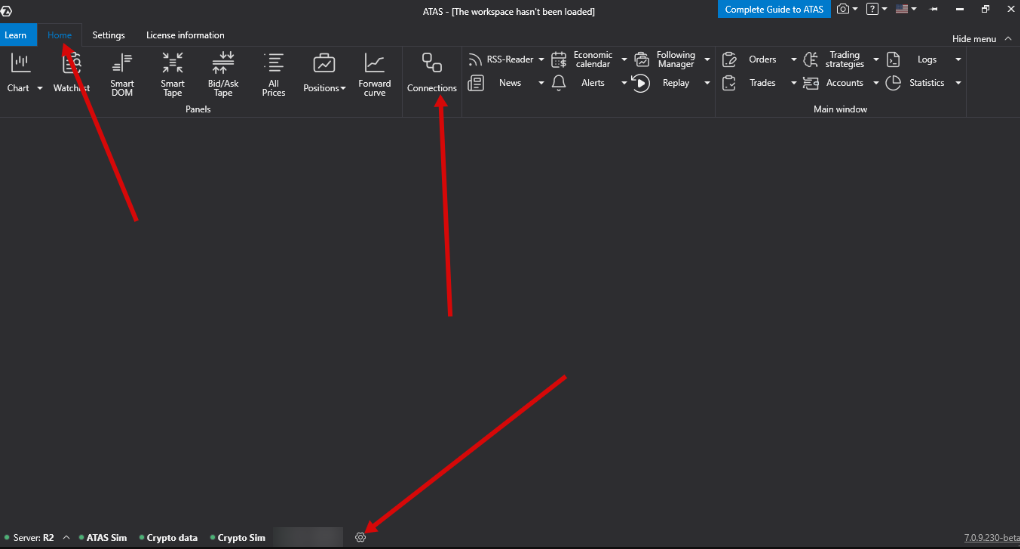Click Complete Guide to ATAS button
This screenshot has width=1020, height=549.
click(774, 9)
